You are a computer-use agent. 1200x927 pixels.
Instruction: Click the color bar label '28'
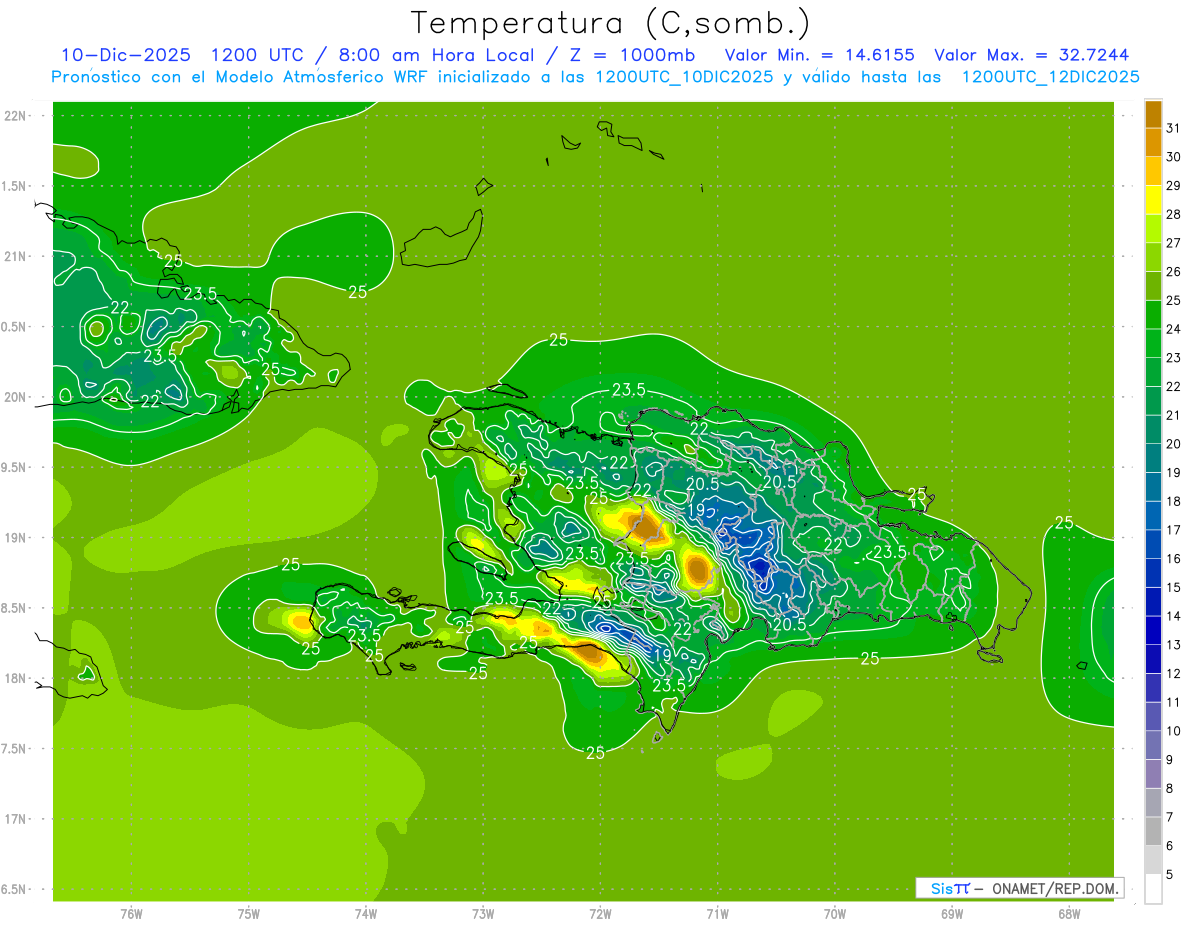pyautogui.click(x=1174, y=214)
